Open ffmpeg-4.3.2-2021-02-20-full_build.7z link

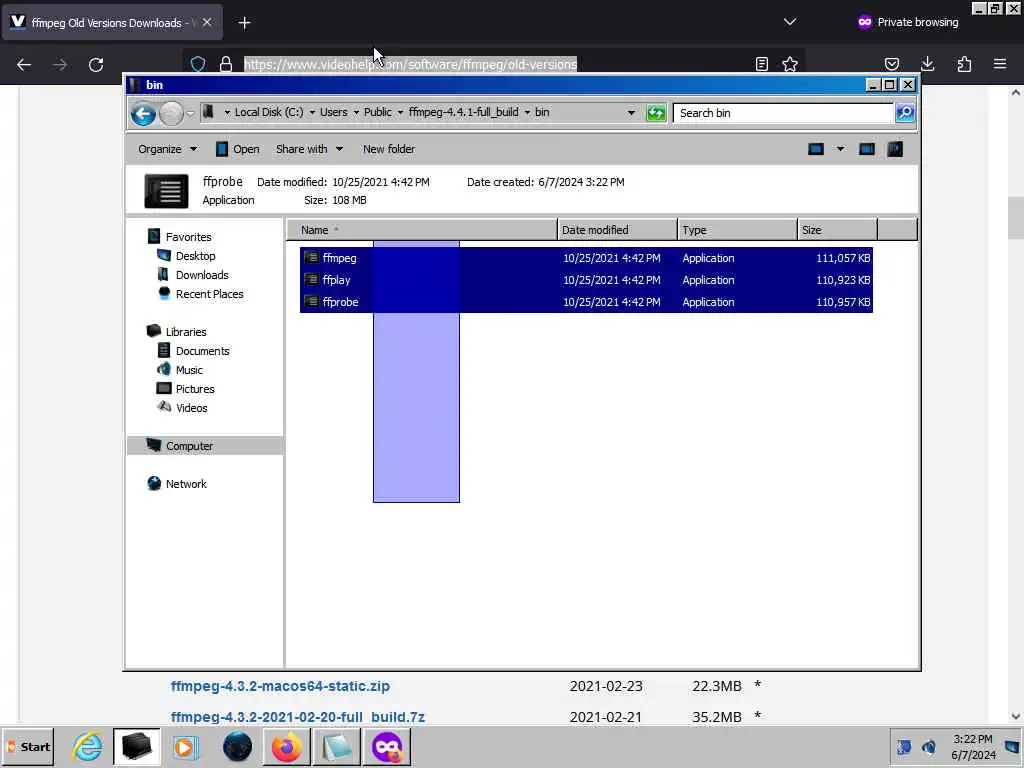pyautogui.click(x=298, y=717)
